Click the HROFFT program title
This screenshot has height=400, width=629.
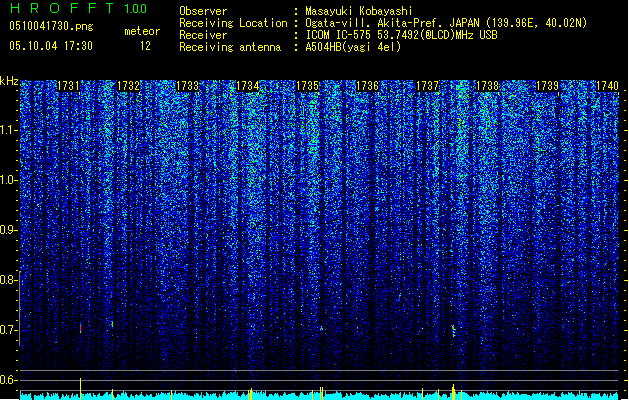[x=62, y=8]
